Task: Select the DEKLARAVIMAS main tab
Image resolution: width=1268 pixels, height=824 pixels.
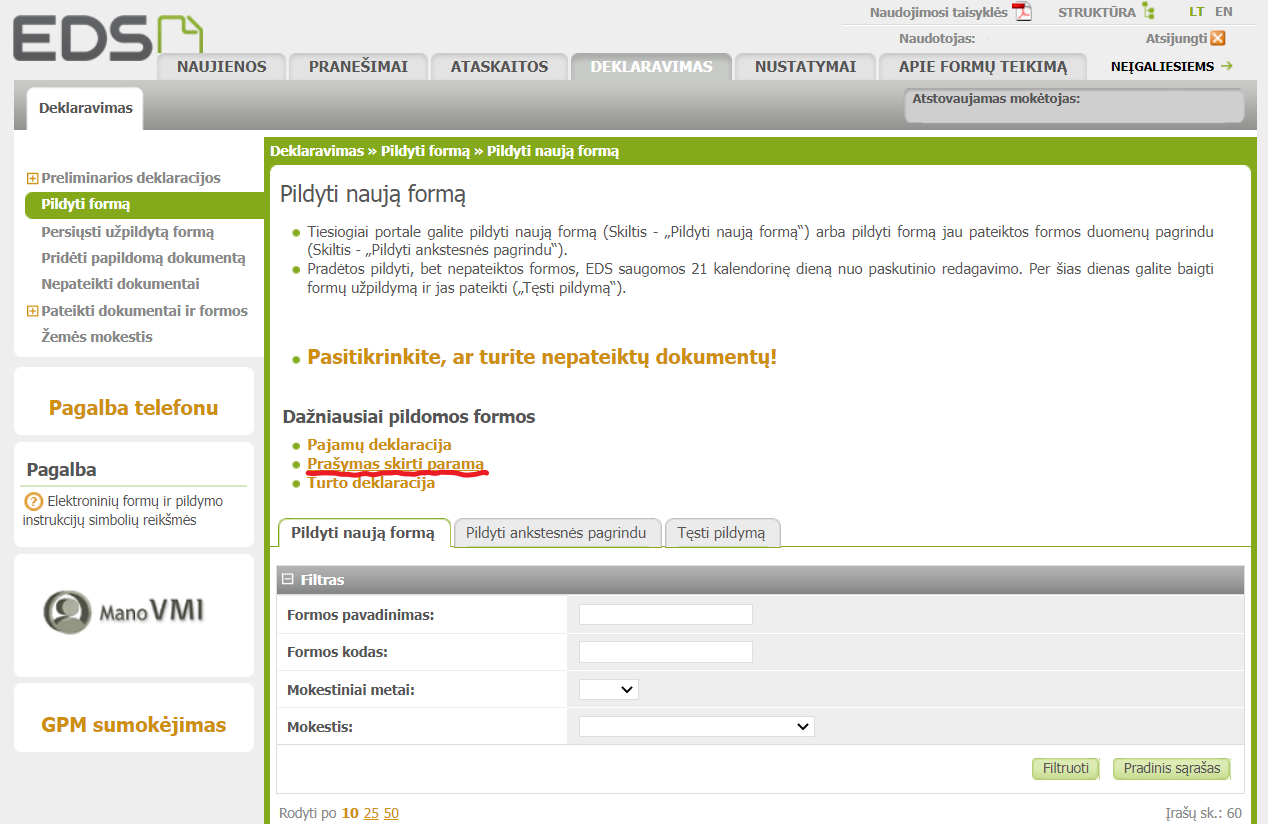Action: [x=651, y=67]
